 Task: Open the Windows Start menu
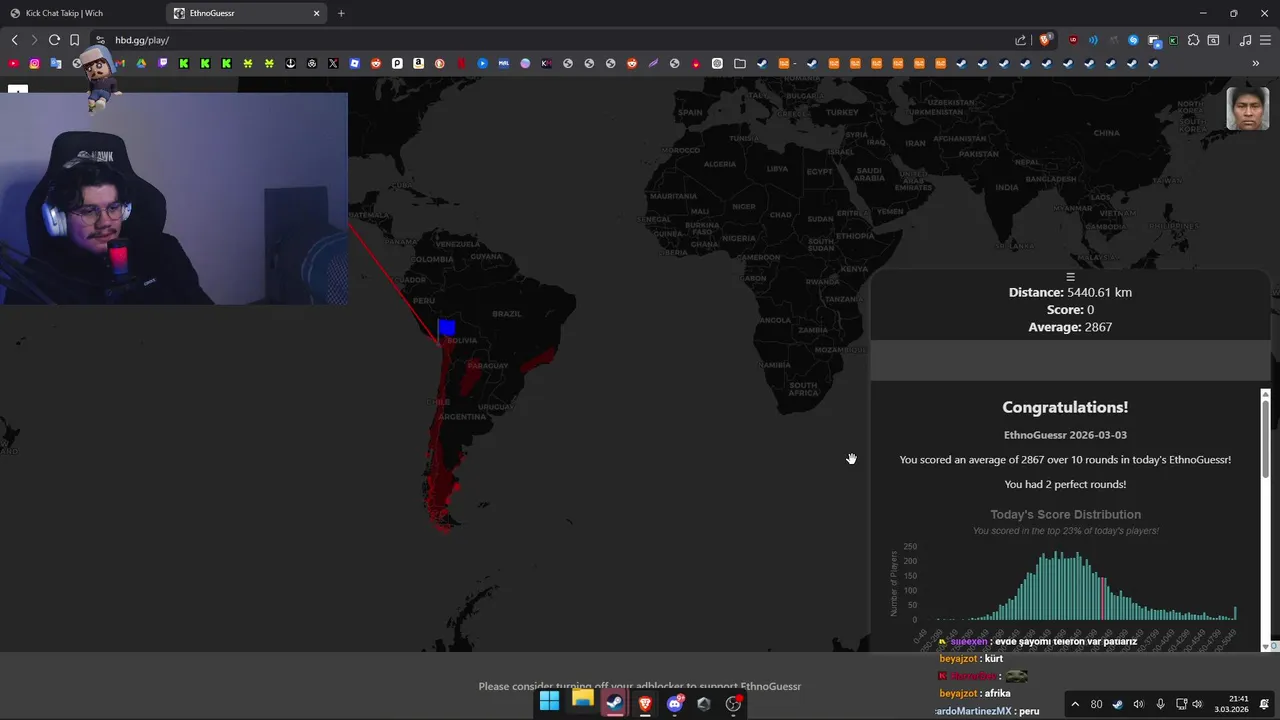pos(549,701)
